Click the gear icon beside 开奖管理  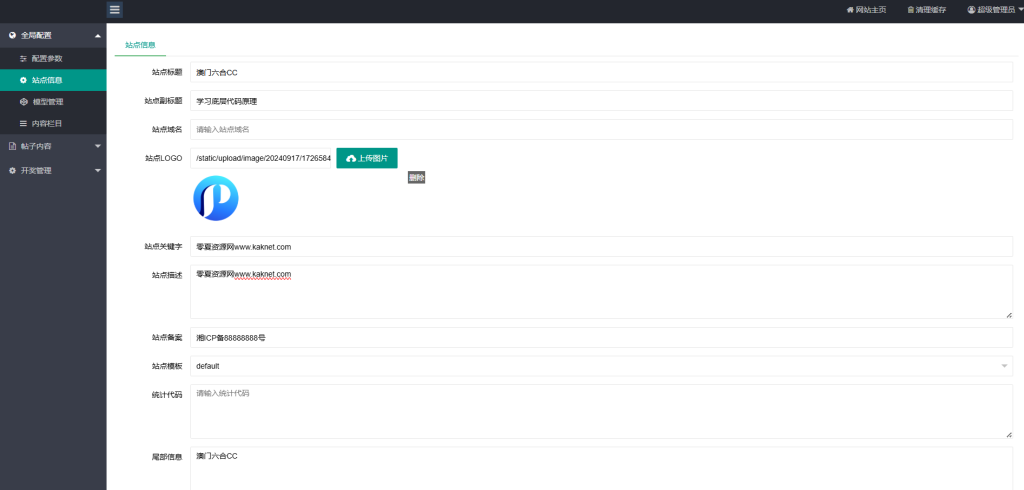[x=12, y=171]
